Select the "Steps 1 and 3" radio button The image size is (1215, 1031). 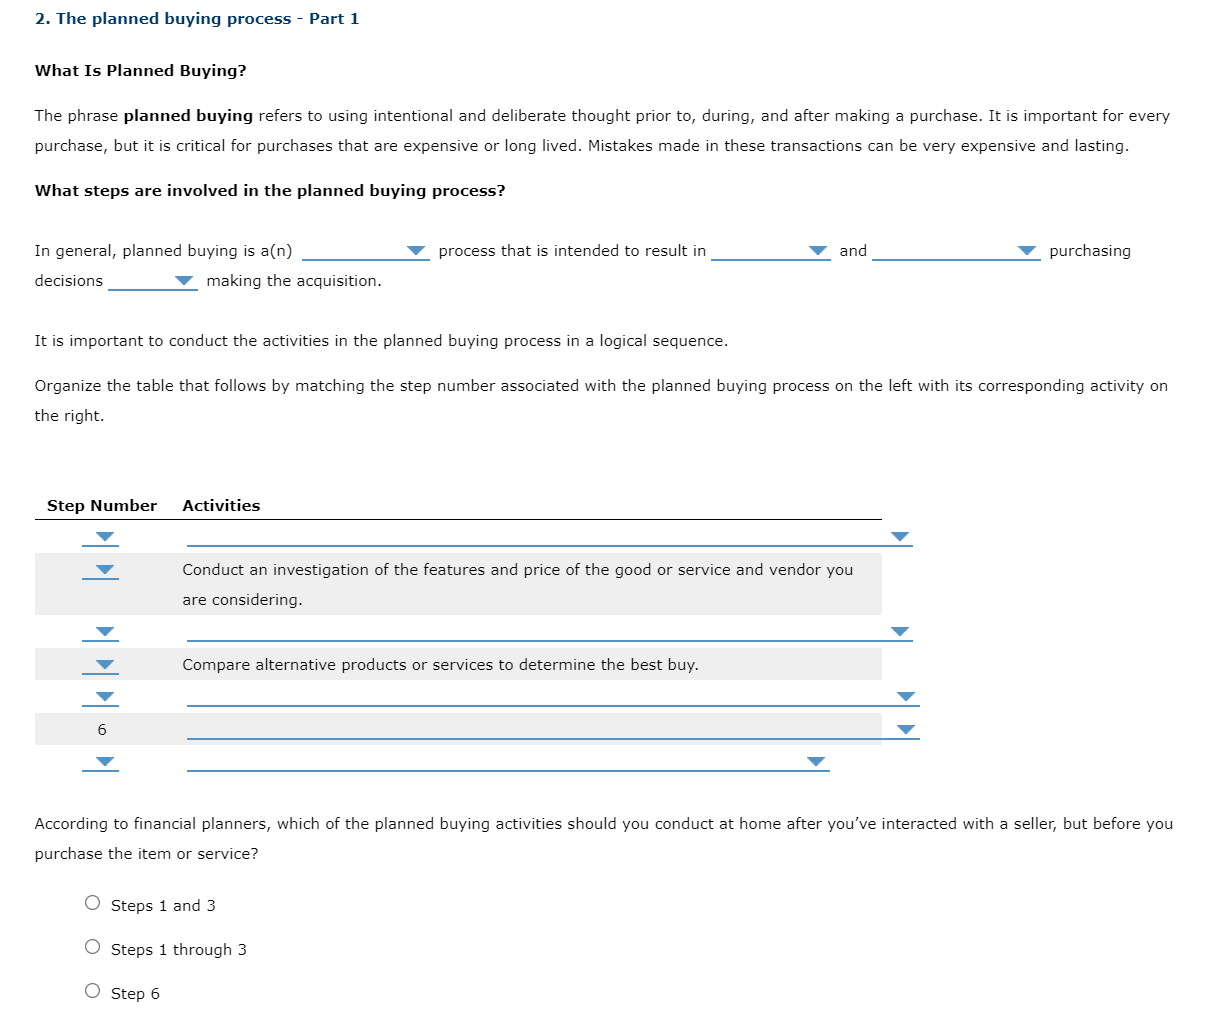[x=92, y=902]
